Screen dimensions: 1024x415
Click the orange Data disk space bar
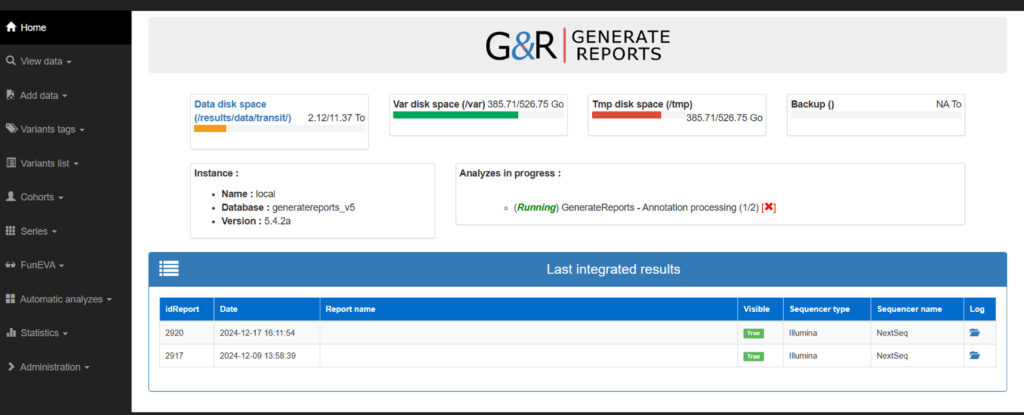(210, 129)
